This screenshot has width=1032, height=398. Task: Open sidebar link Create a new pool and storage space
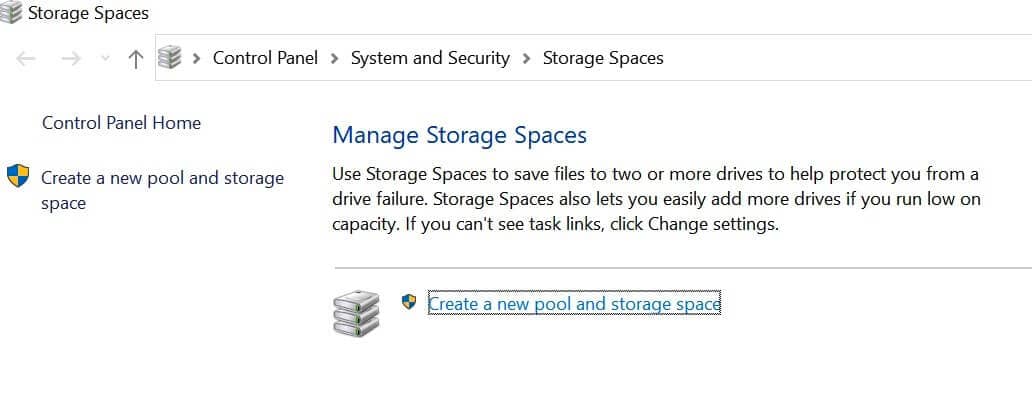(163, 190)
